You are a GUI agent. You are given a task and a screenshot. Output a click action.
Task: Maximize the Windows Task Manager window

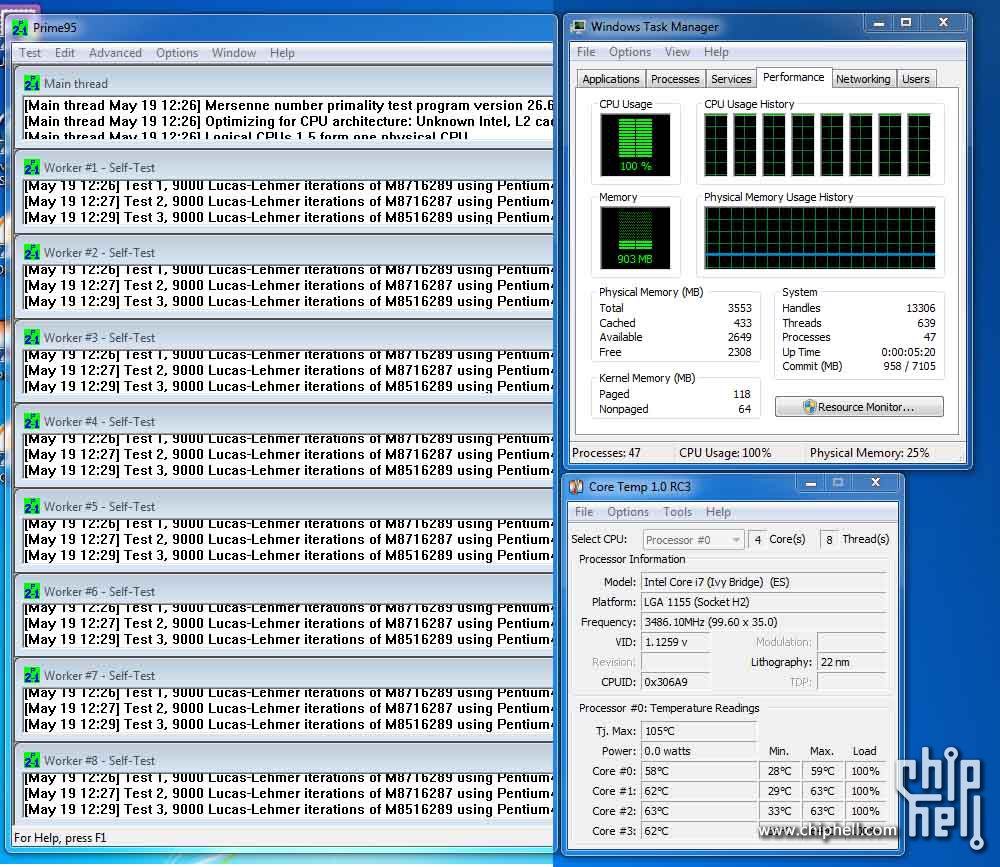click(x=906, y=23)
